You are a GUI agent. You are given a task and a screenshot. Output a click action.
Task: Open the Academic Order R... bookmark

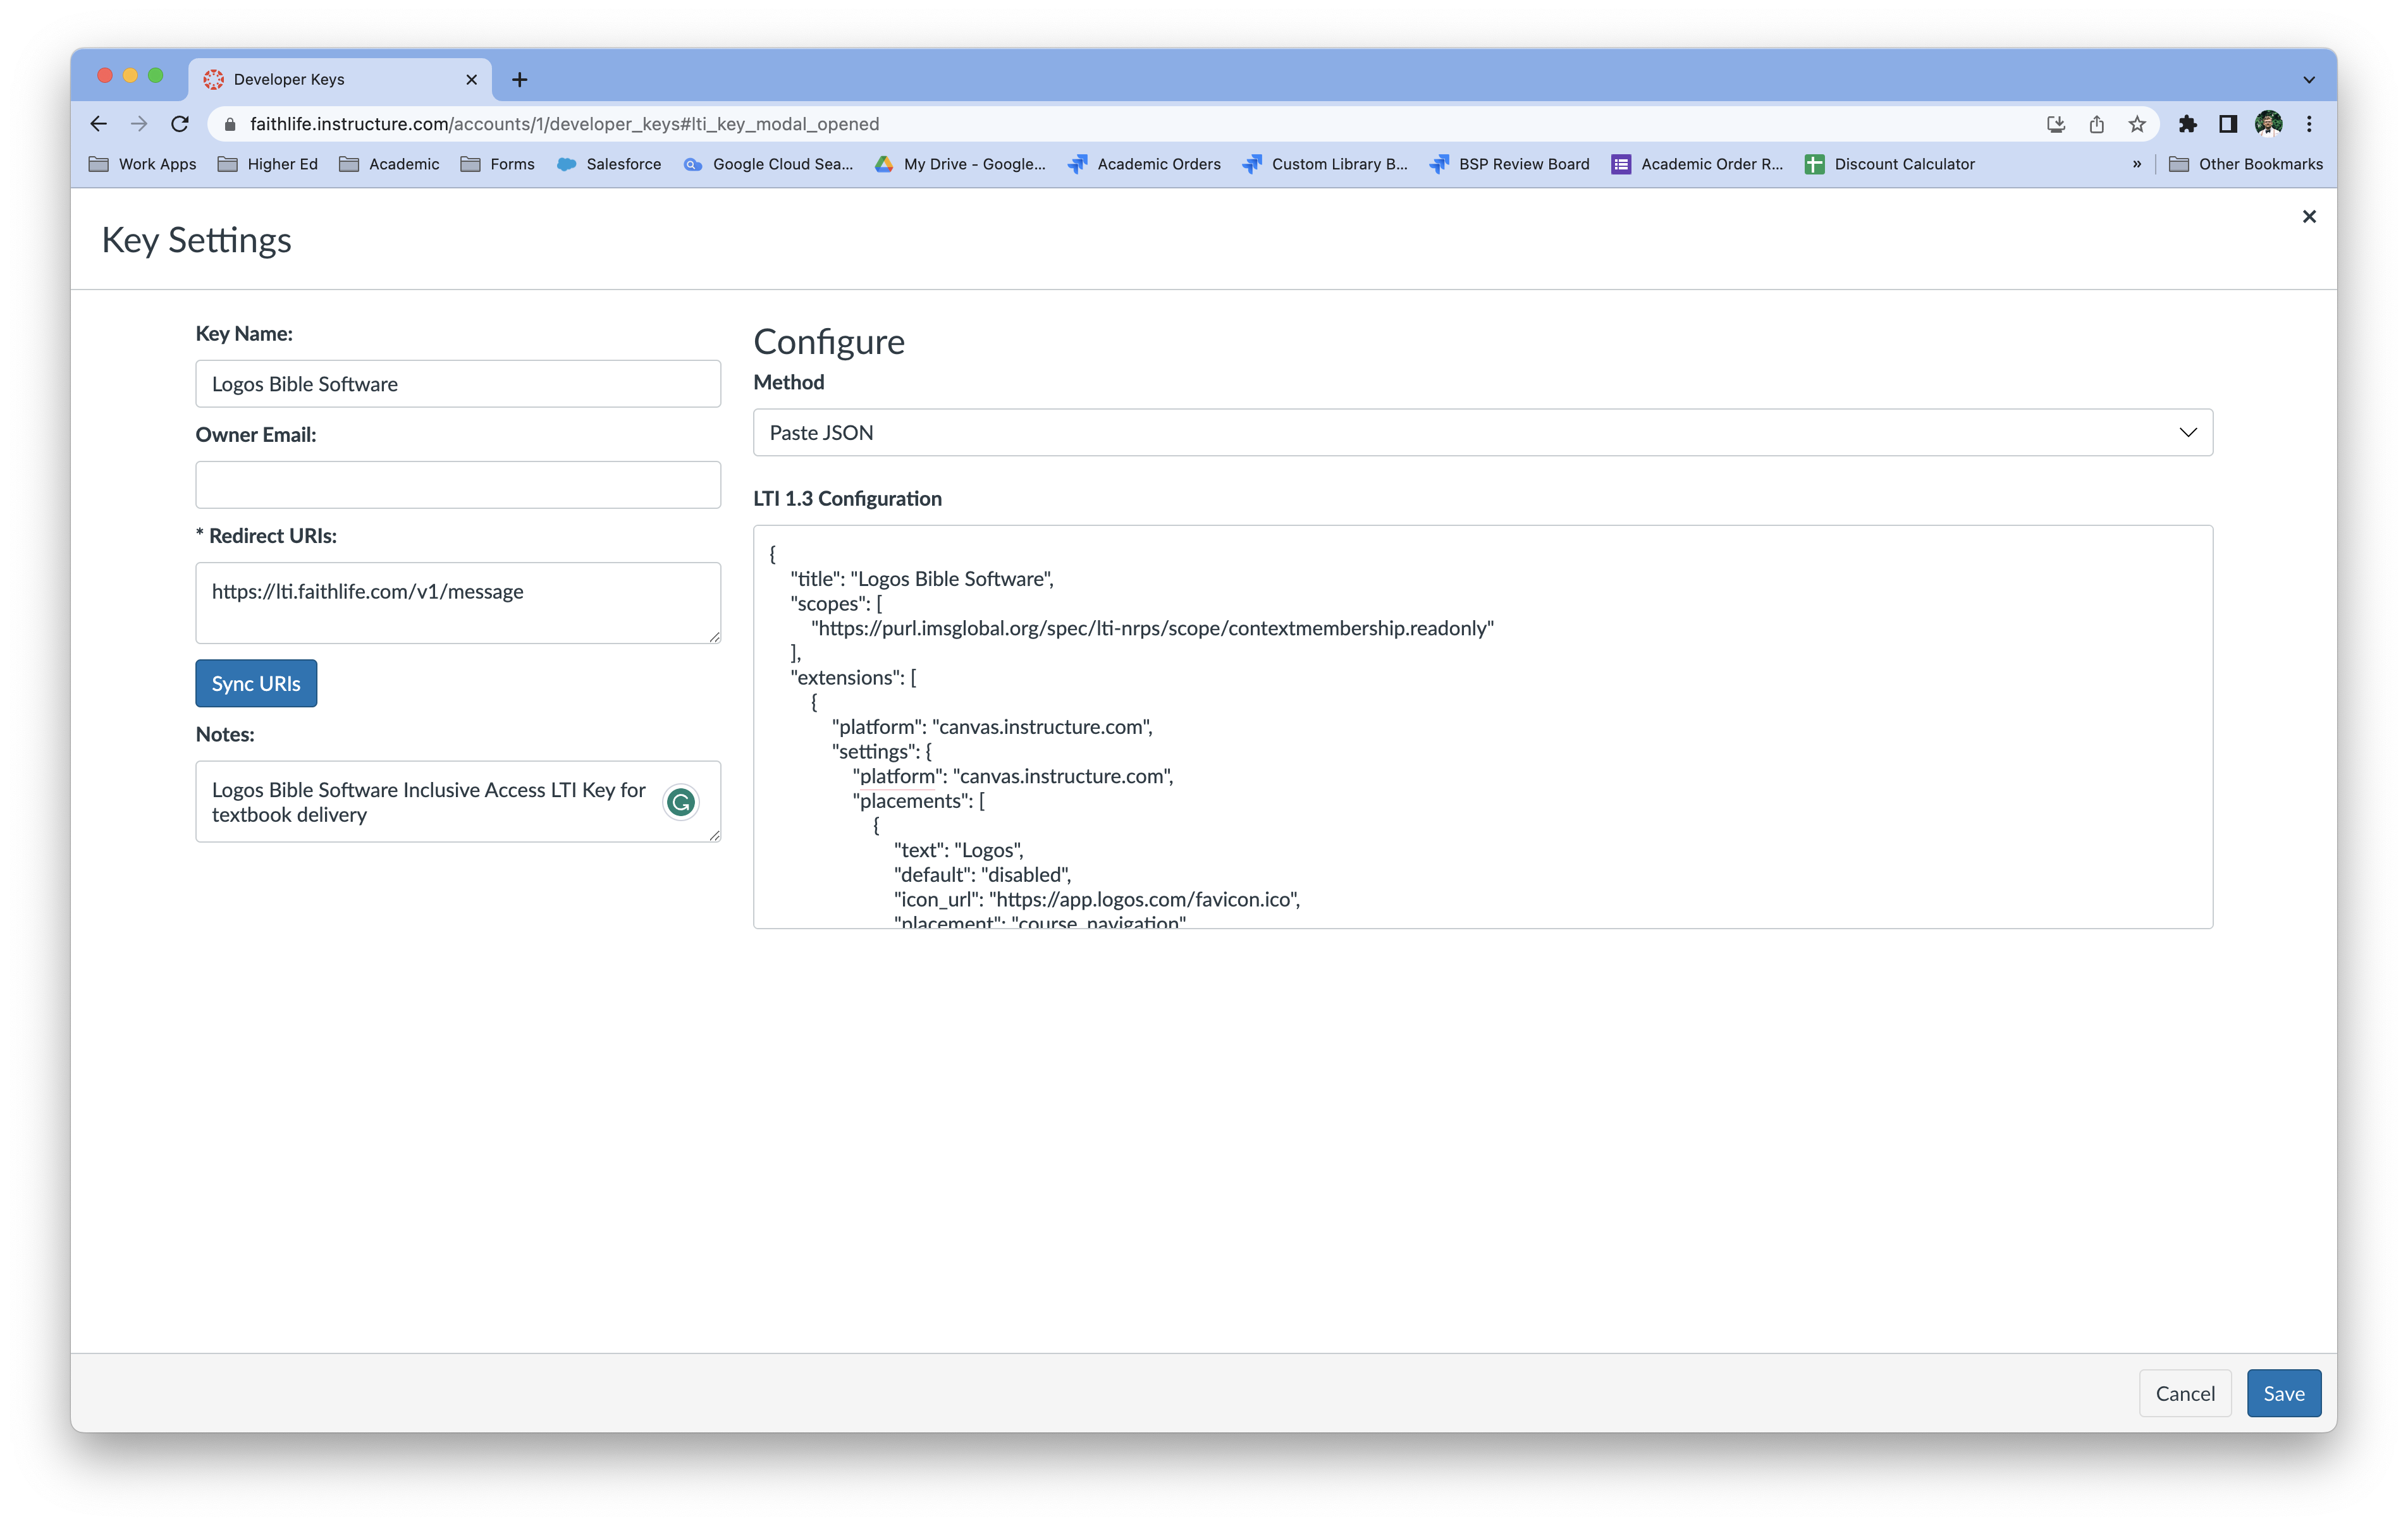coord(1697,164)
